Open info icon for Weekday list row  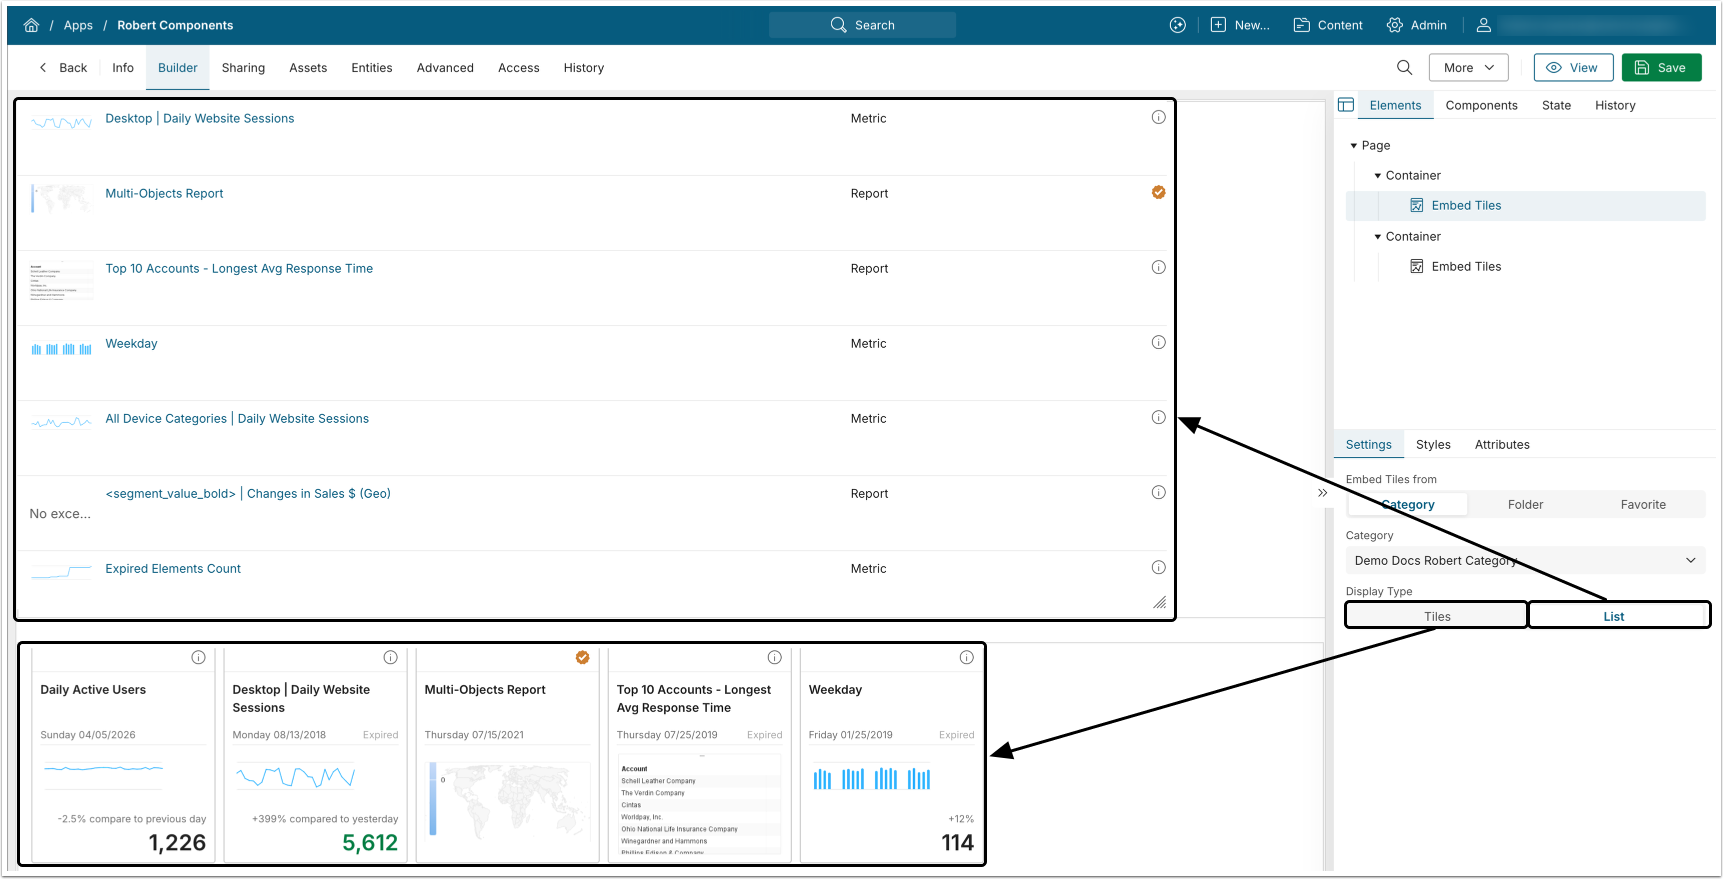1158,342
